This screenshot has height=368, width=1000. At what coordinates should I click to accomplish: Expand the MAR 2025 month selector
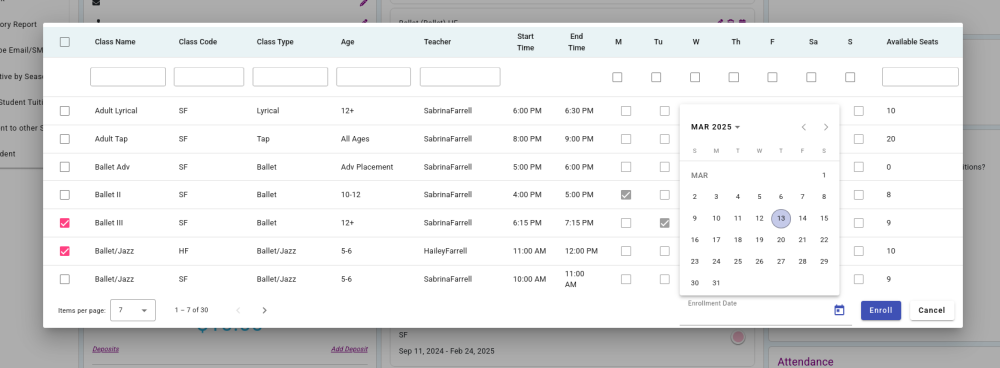coord(716,127)
